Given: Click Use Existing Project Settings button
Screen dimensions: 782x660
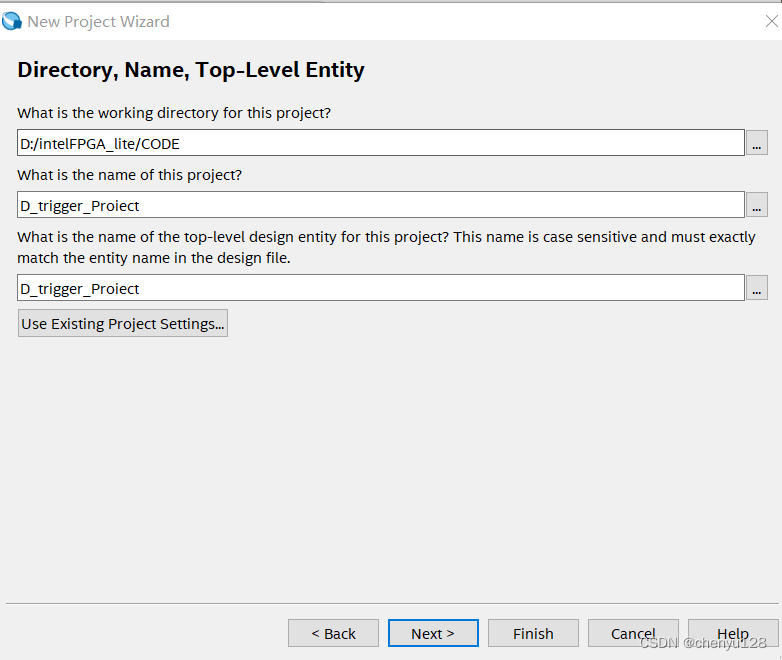Looking at the screenshot, I should pyautogui.click(x=123, y=323).
